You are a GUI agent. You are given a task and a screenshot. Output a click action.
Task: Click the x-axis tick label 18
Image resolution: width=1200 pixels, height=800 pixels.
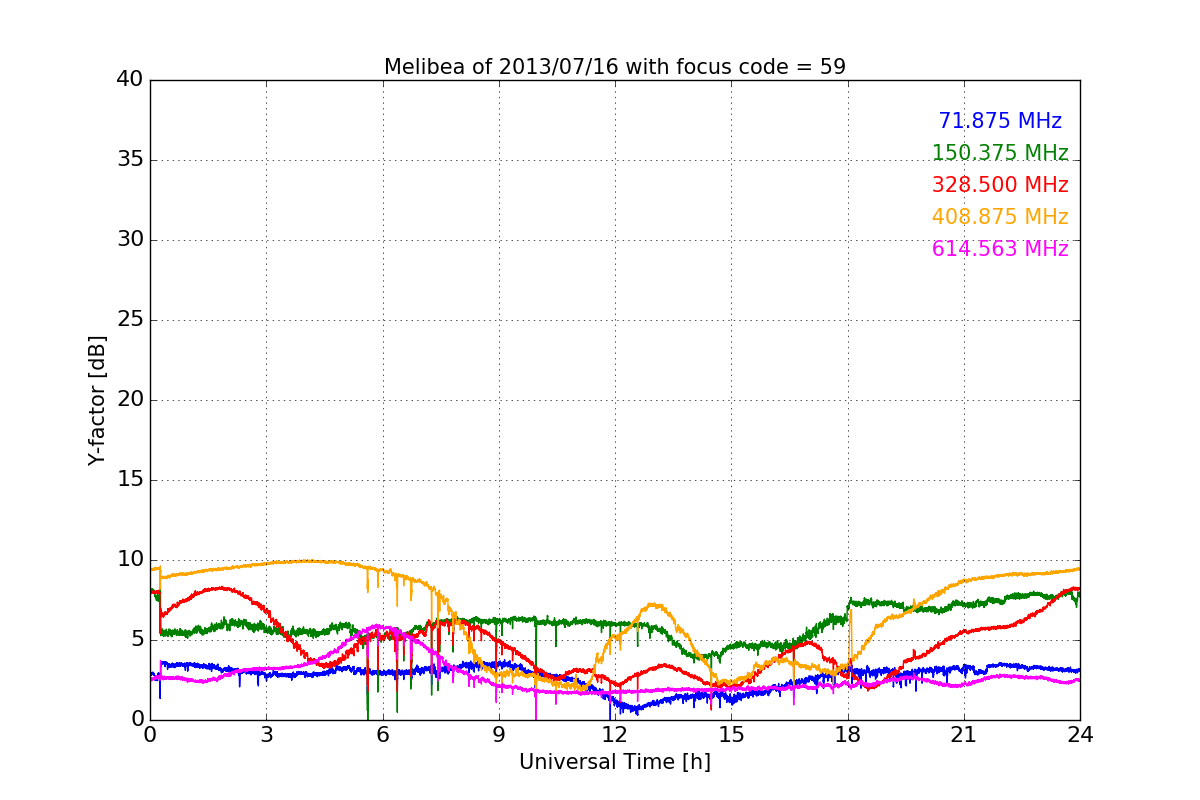pyautogui.click(x=848, y=735)
